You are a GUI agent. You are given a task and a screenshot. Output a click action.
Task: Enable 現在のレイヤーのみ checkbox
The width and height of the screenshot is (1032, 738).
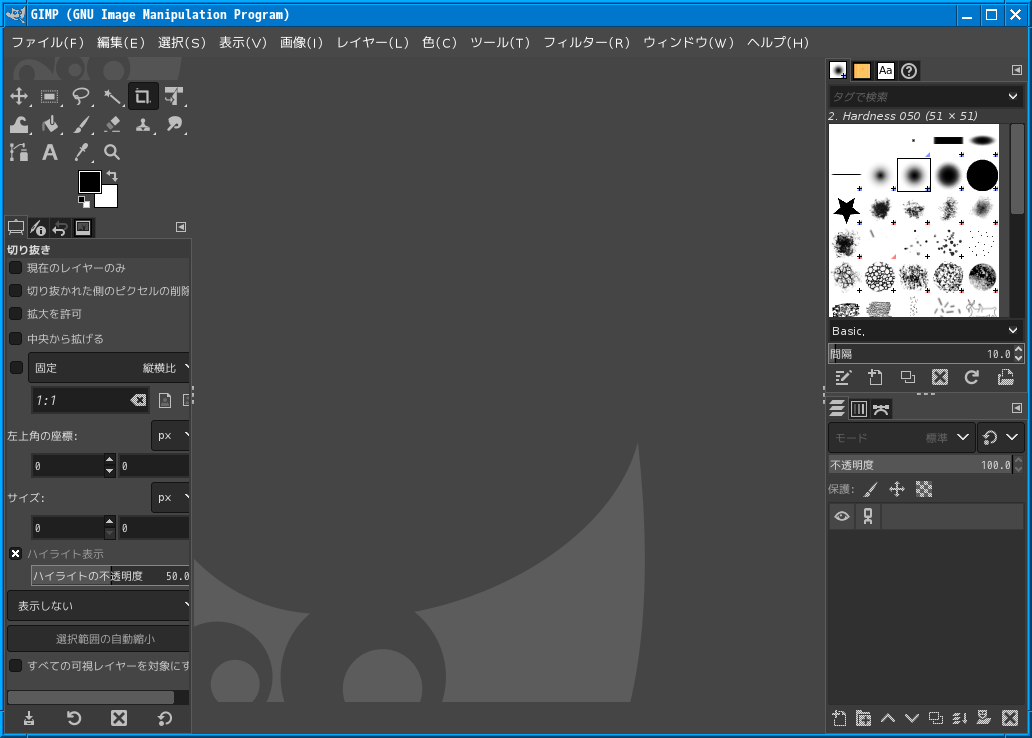(x=16, y=268)
